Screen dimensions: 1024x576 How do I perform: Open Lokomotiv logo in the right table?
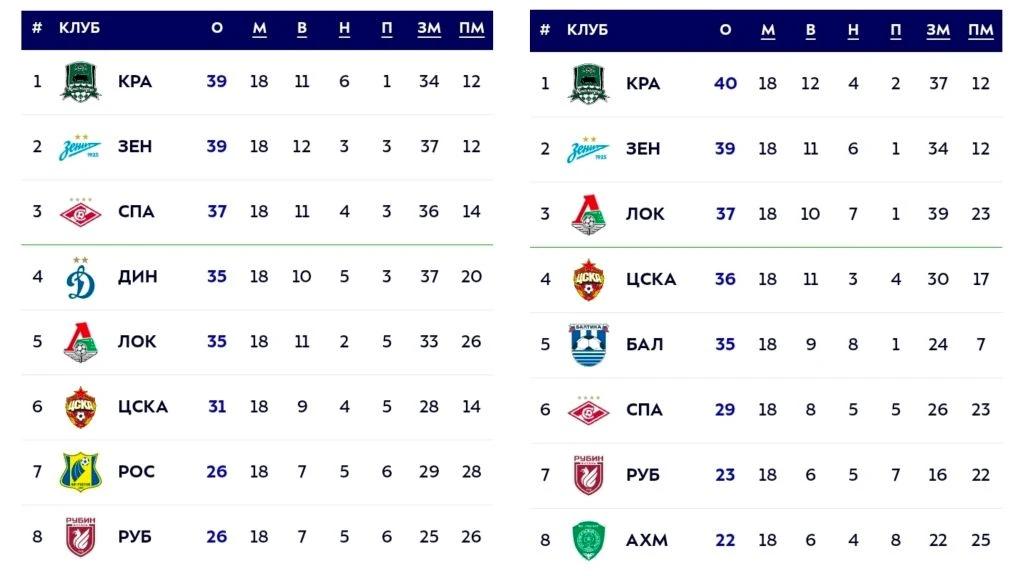(589, 214)
